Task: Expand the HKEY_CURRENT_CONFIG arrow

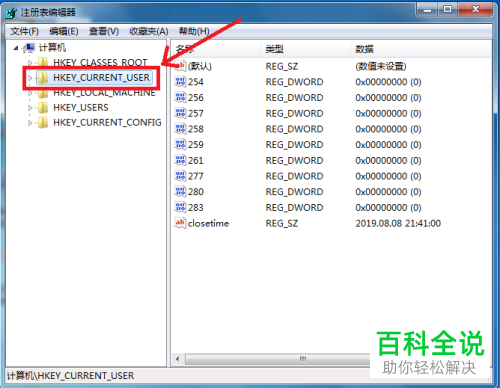Action: [x=30, y=123]
